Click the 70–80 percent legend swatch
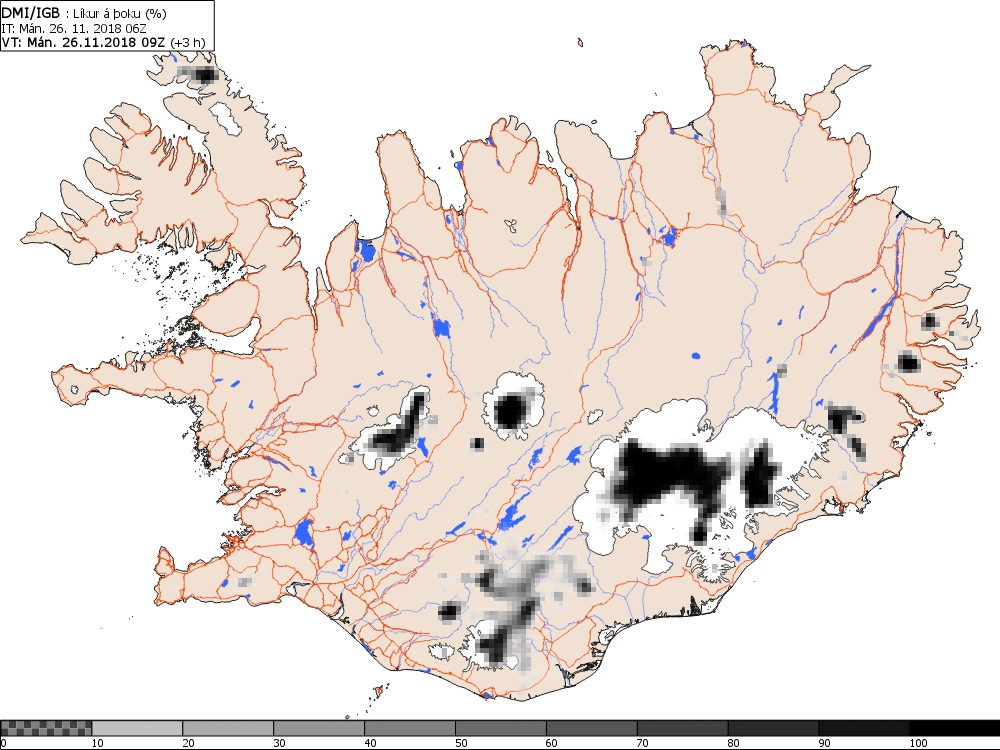The height and width of the screenshot is (750, 1000). (682, 728)
